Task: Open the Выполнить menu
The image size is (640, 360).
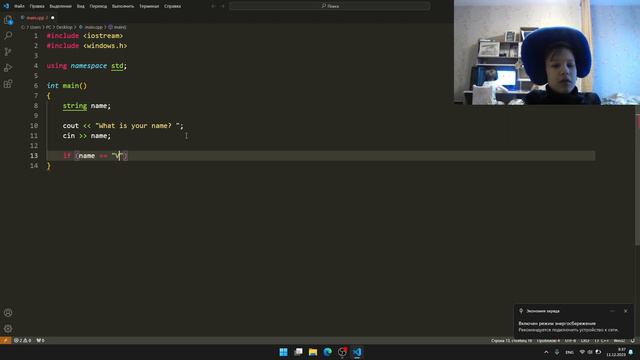Action: [x=123, y=6]
